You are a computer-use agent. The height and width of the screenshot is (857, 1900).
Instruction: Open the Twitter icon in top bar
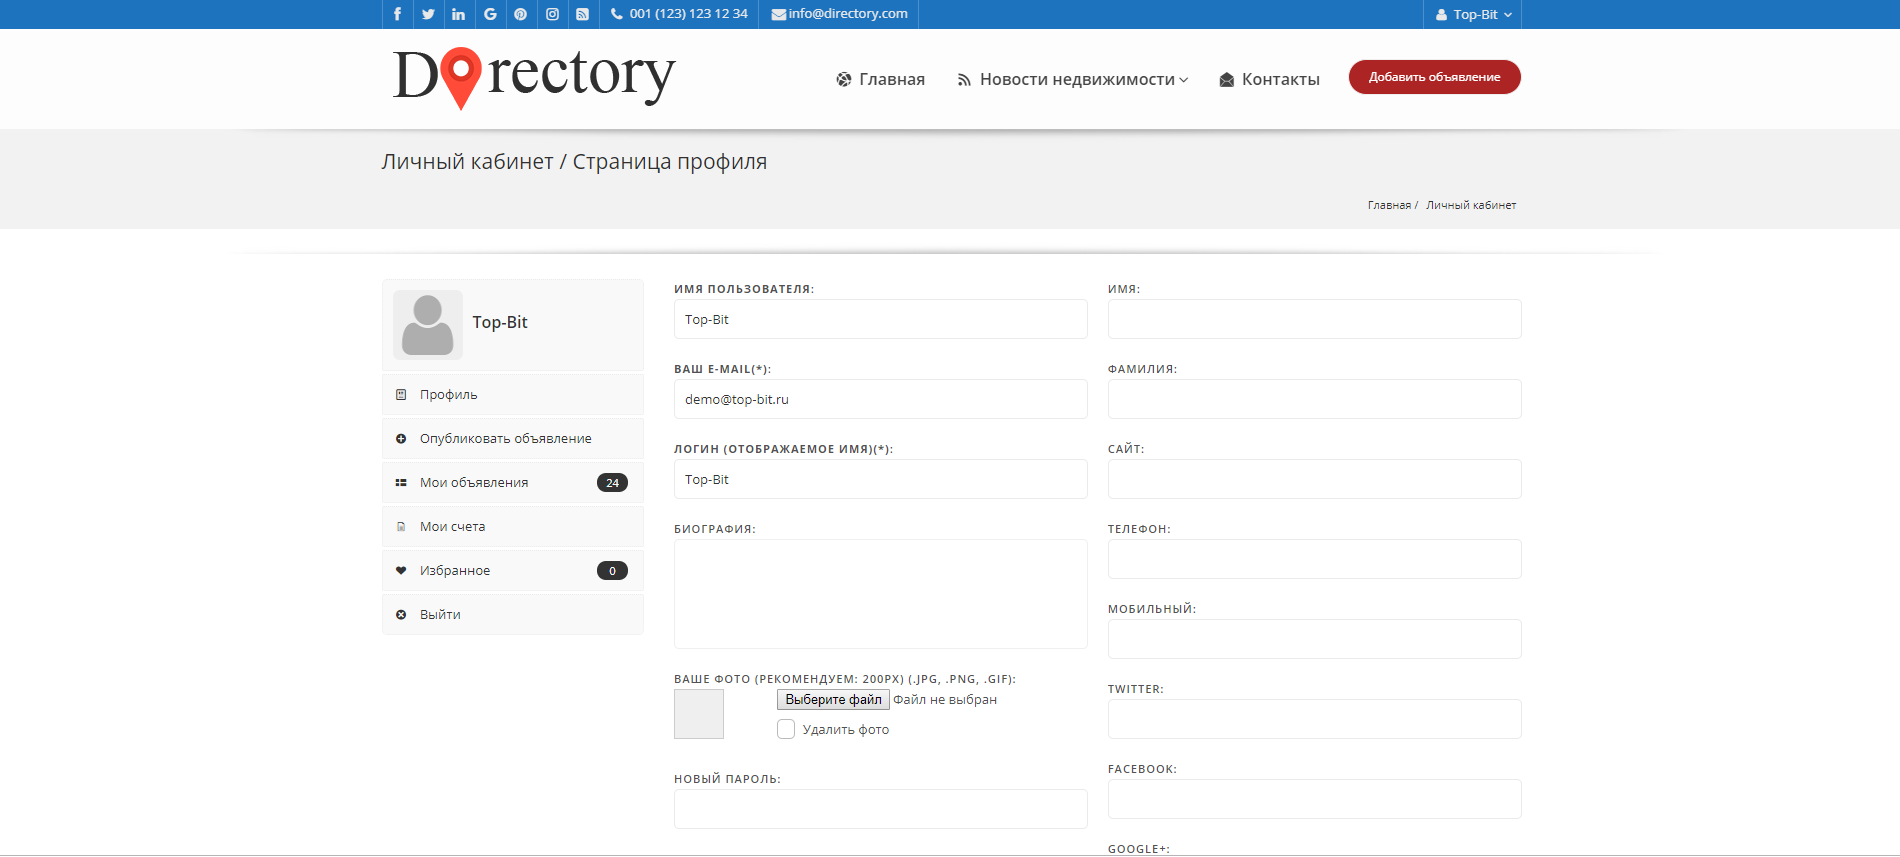428,14
